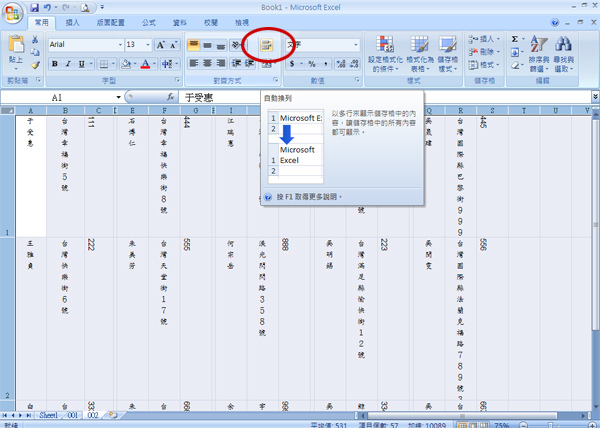Click the Insert cells (插入) button
This screenshot has height=428, width=600.
(484, 39)
